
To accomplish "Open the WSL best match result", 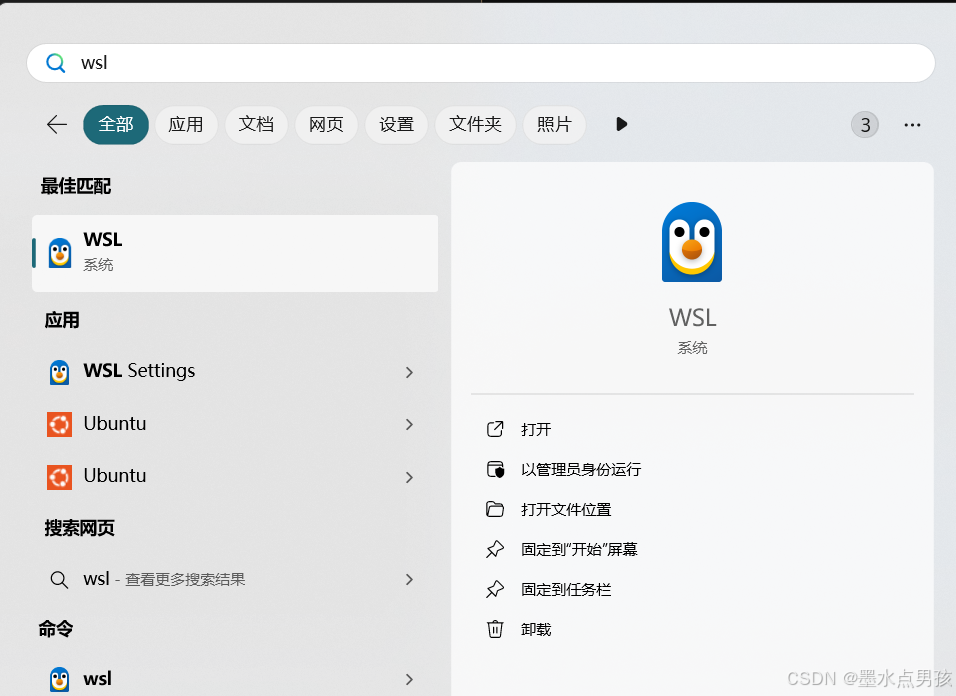I will point(235,253).
